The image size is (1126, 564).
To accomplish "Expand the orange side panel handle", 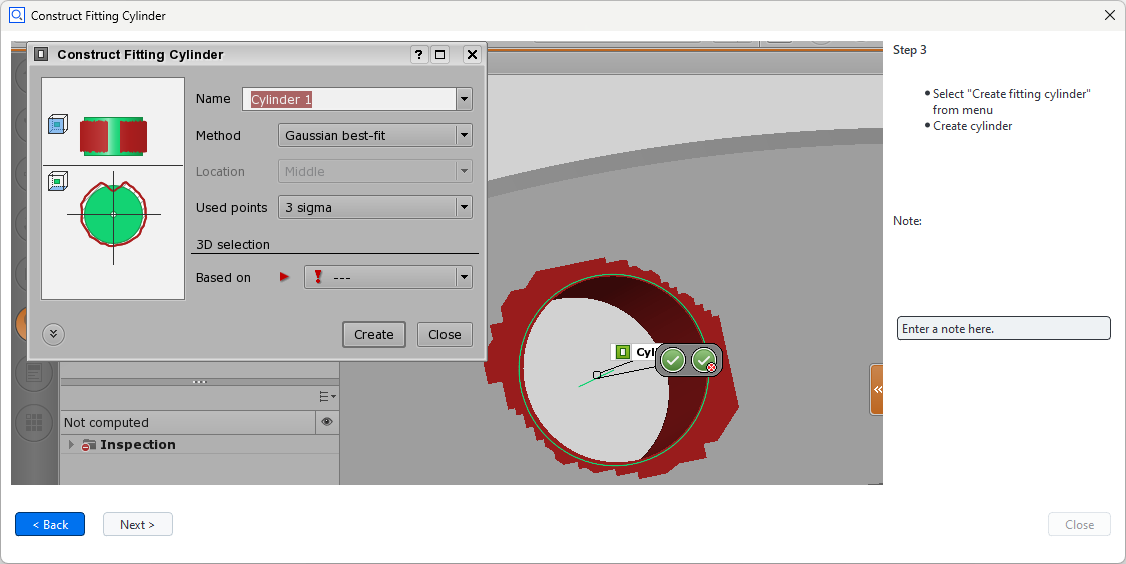I will click(876, 389).
